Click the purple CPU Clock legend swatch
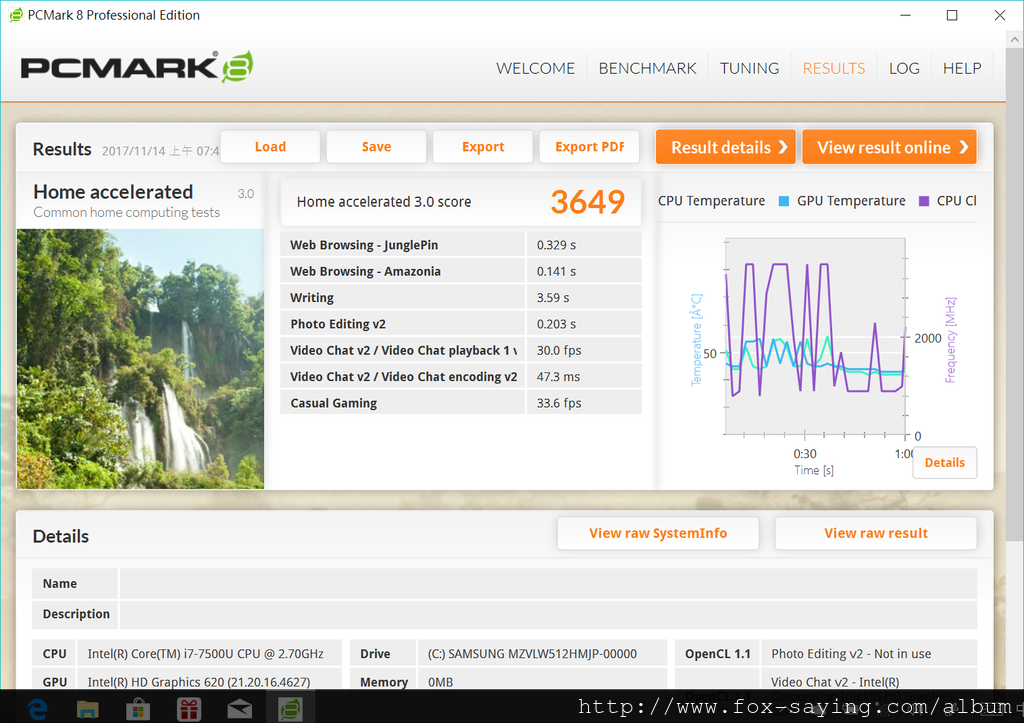Viewport: 1024px width, 723px height. (923, 201)
